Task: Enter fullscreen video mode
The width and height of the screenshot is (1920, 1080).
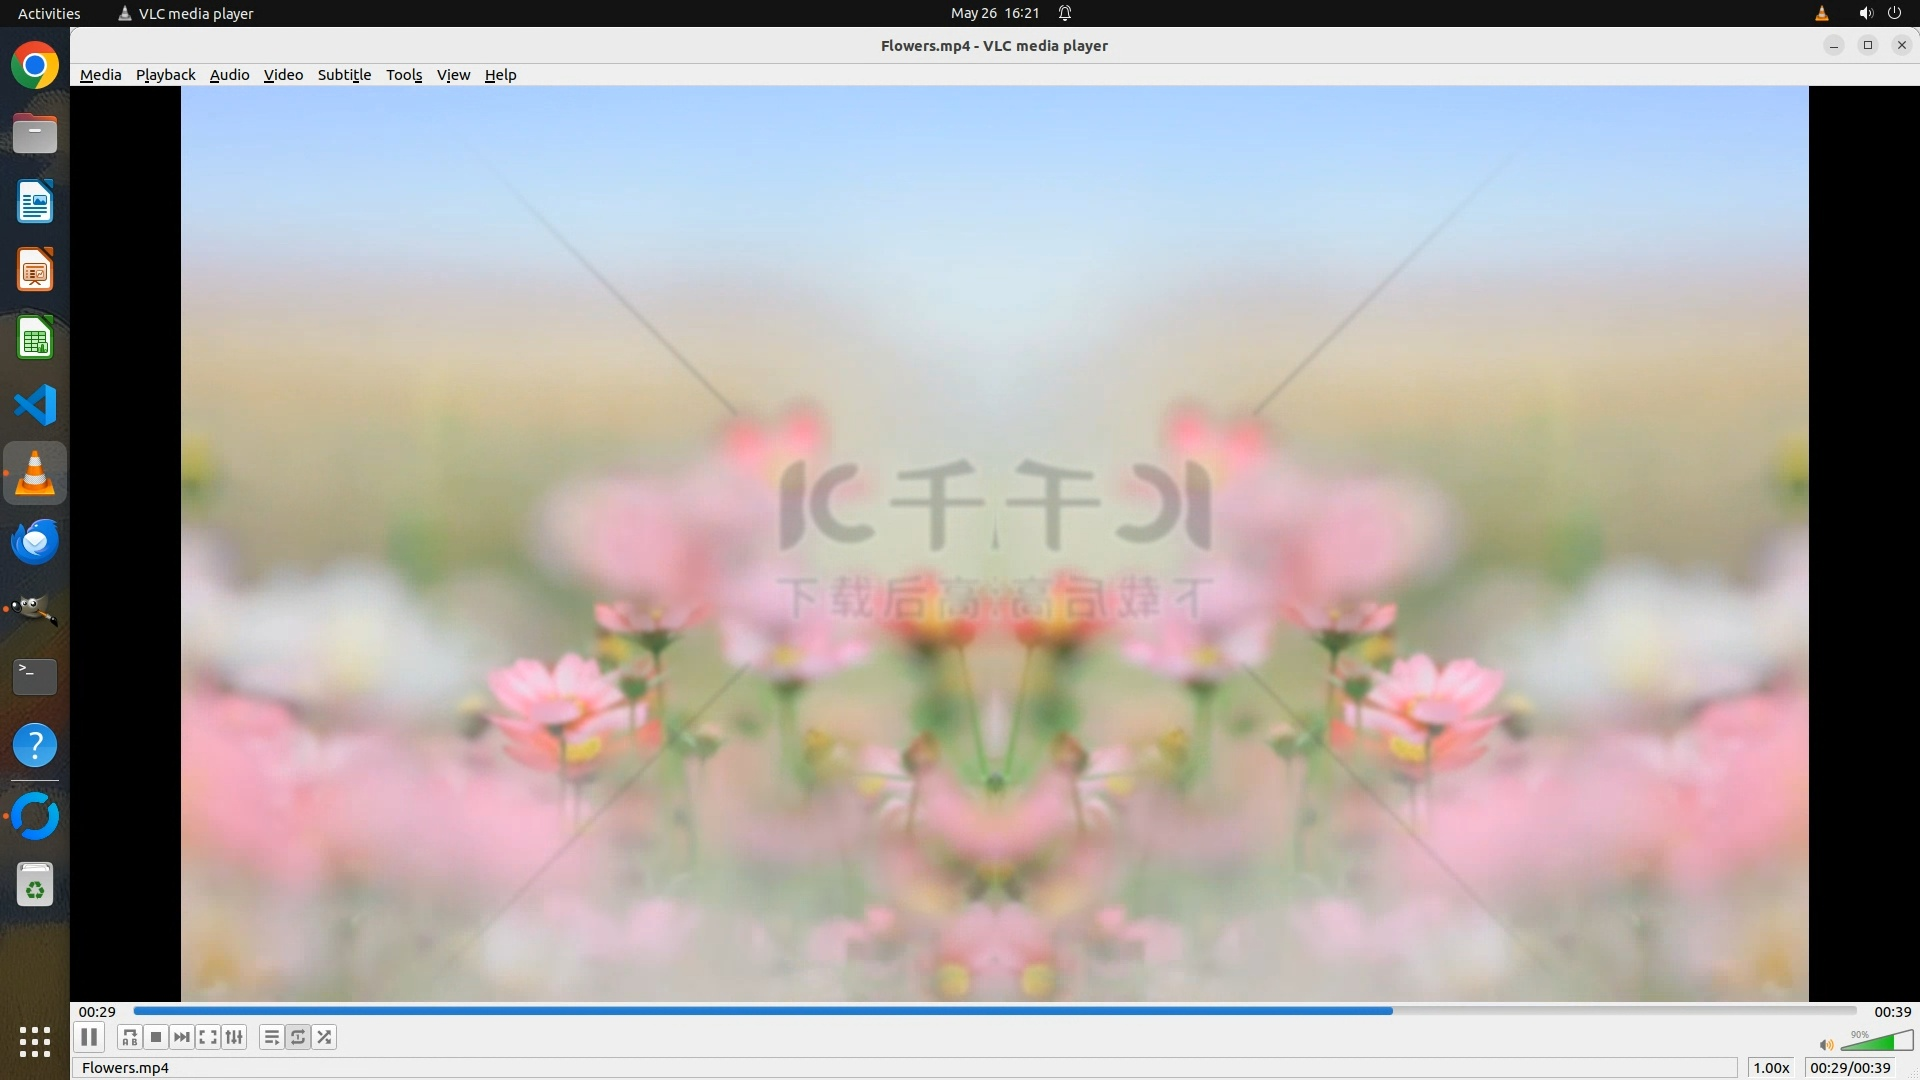Action: 207,1037
